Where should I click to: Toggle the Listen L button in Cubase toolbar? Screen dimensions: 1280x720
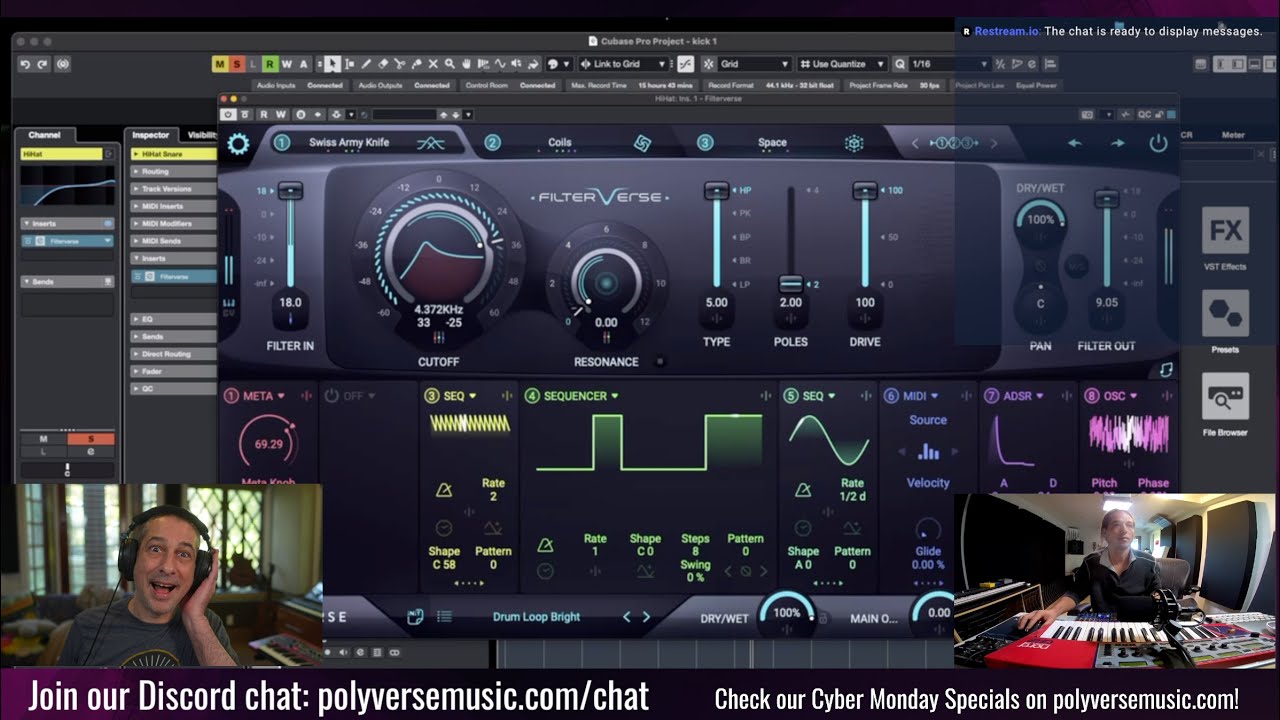(253, 64)
